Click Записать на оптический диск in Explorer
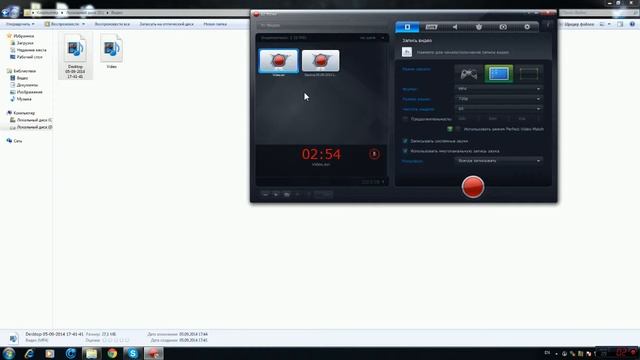This screenshot has height=360, width=640. [167, 24]
